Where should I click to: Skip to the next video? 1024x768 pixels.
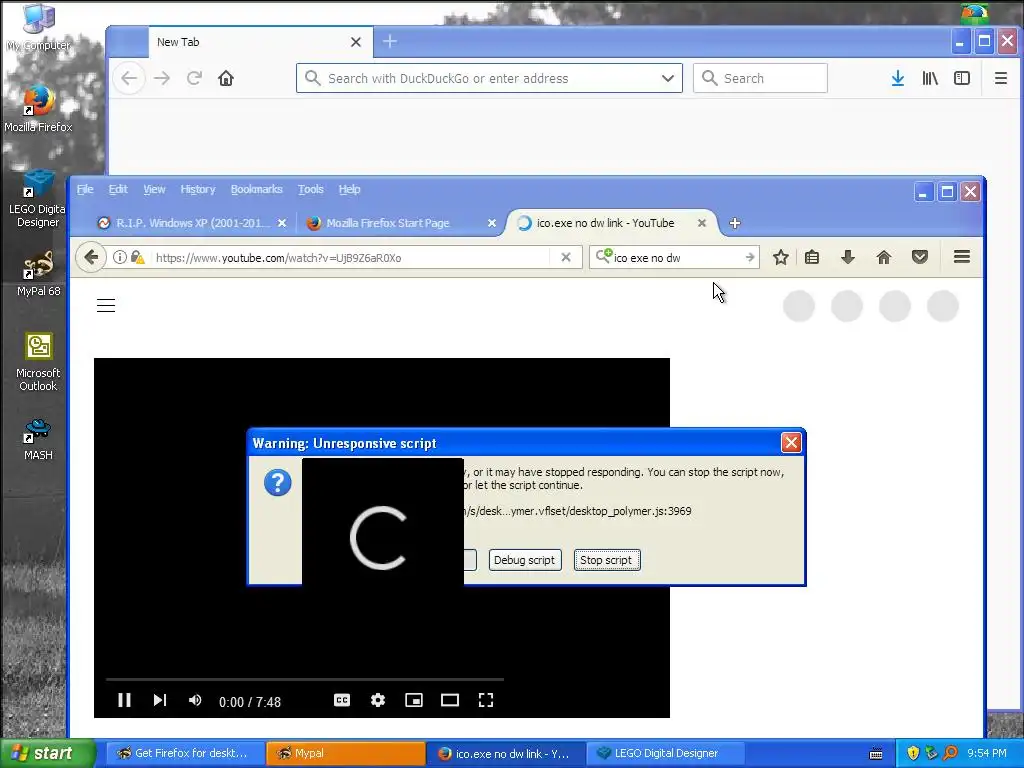(160, 700)
